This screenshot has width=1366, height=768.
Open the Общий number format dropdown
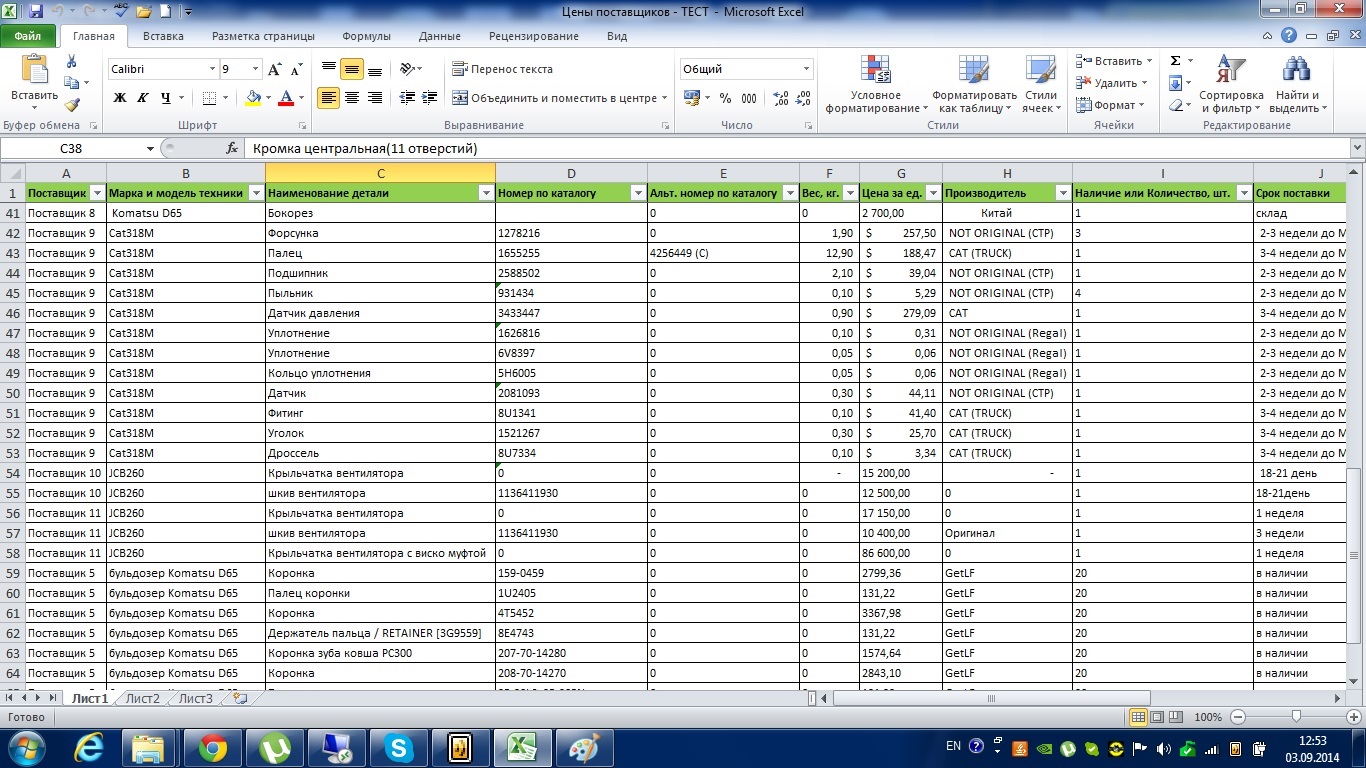(806, 69)
